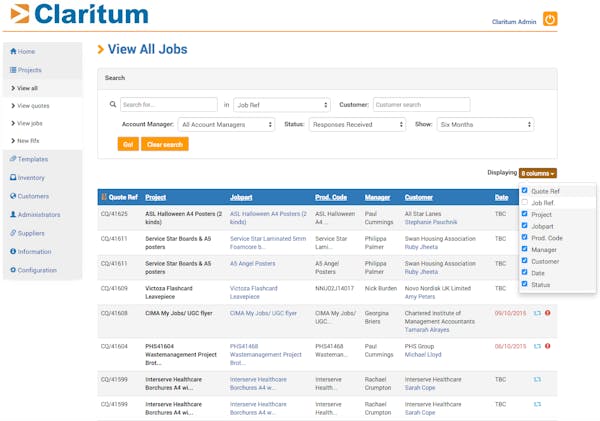The image size is (600, 421).
Task: Uncheck the Status column checkbox
Action: click(525, 284)
